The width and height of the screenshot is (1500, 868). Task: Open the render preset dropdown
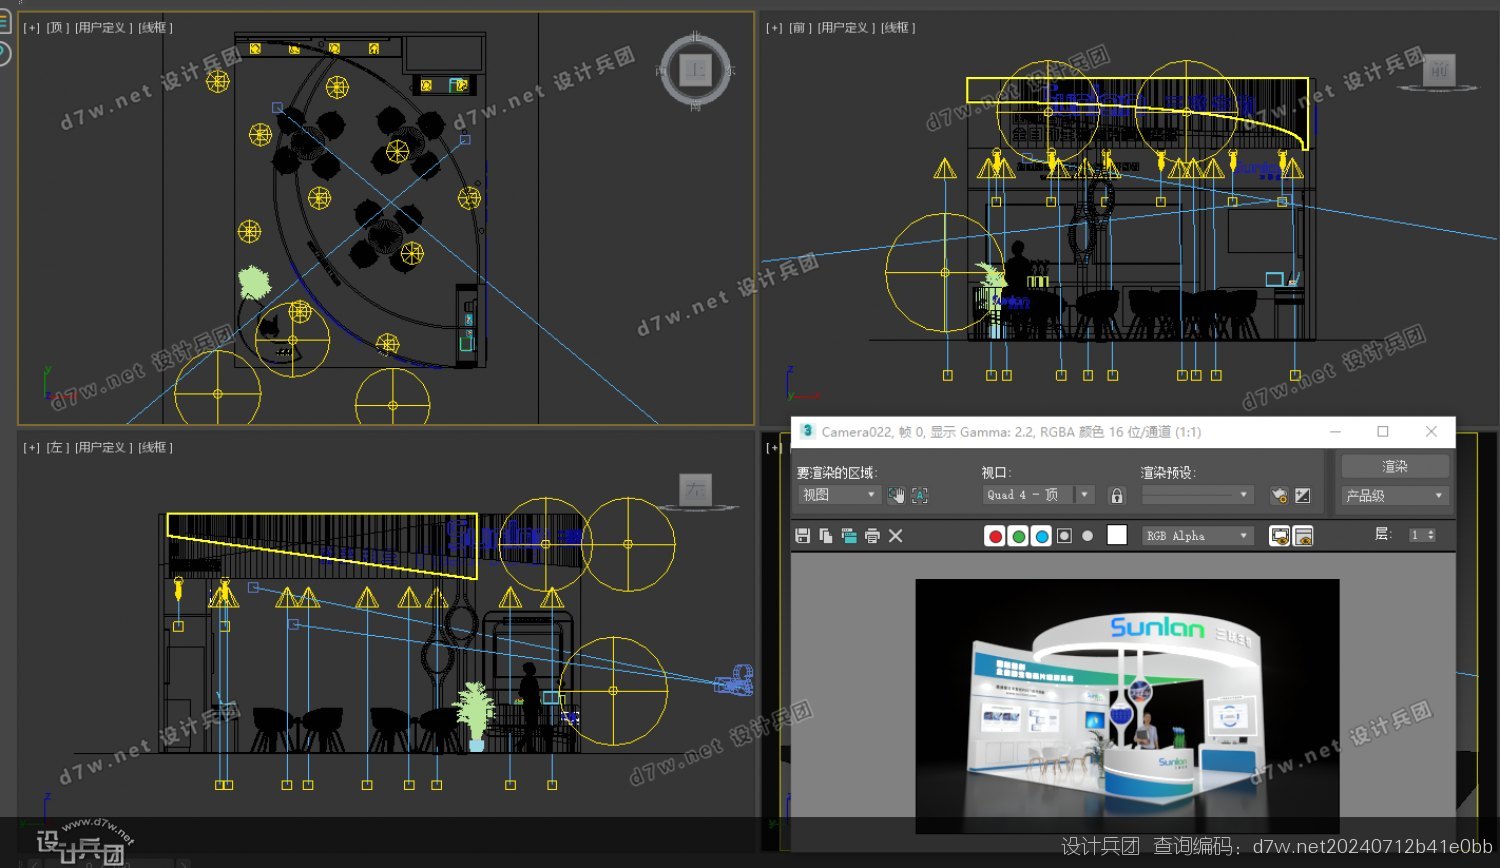tap(1197, 495)
